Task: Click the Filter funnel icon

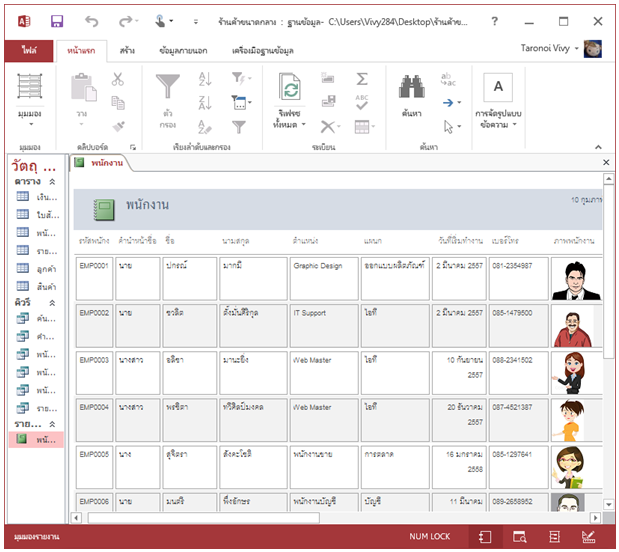Action: pyautogui.click(x=167, y=88)
